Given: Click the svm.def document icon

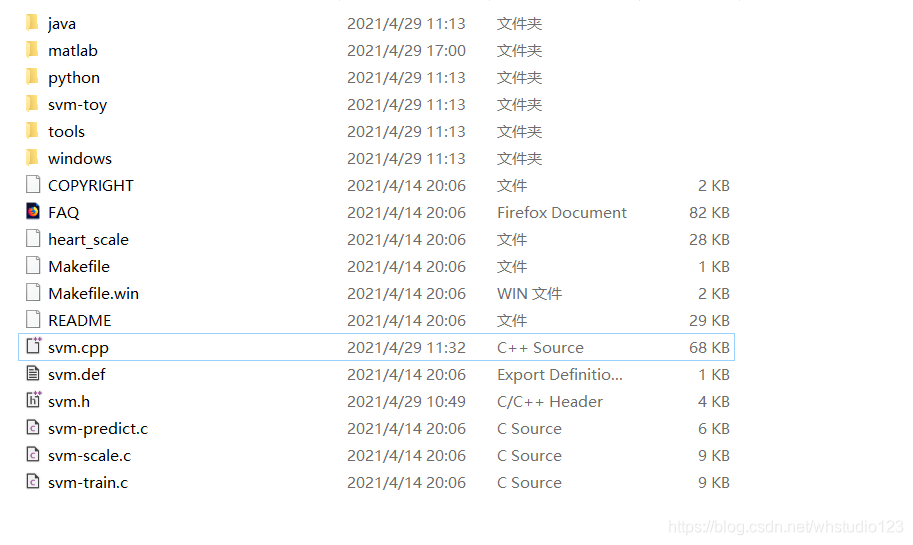Looking at the screenshot, I should 33,373.
